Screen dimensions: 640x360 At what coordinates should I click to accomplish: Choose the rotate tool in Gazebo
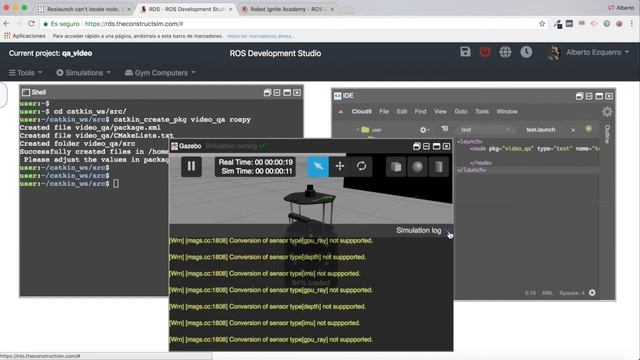361,167
